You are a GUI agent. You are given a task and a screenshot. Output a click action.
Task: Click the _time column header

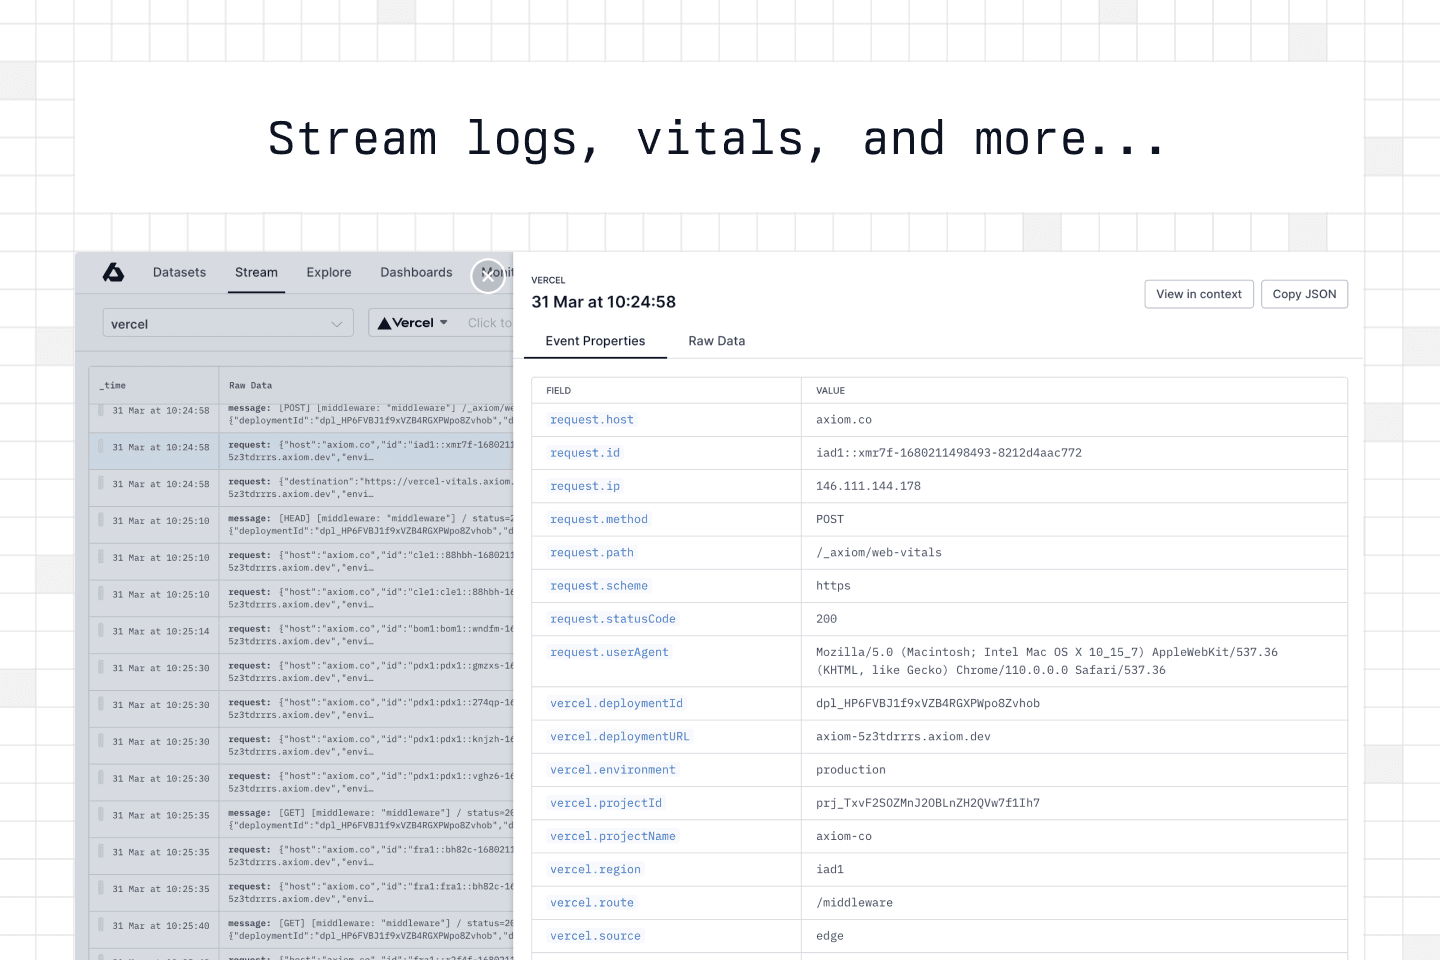[113, 386]
